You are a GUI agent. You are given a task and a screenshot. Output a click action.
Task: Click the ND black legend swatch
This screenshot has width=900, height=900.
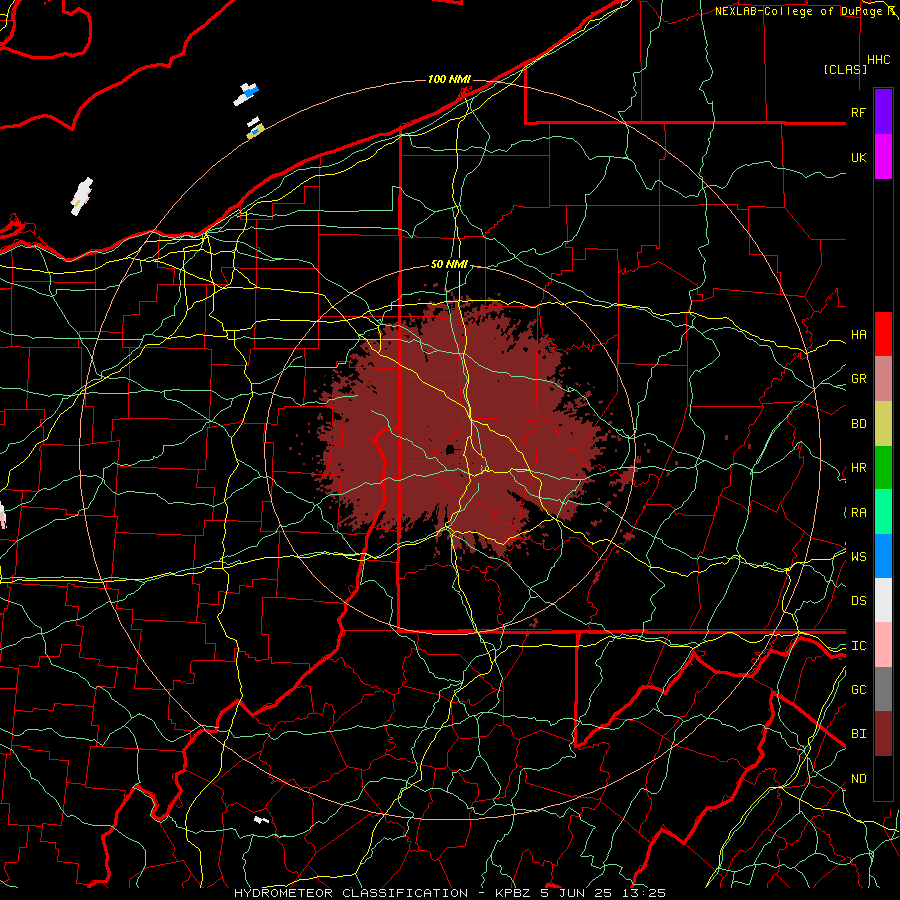point(883,778)
